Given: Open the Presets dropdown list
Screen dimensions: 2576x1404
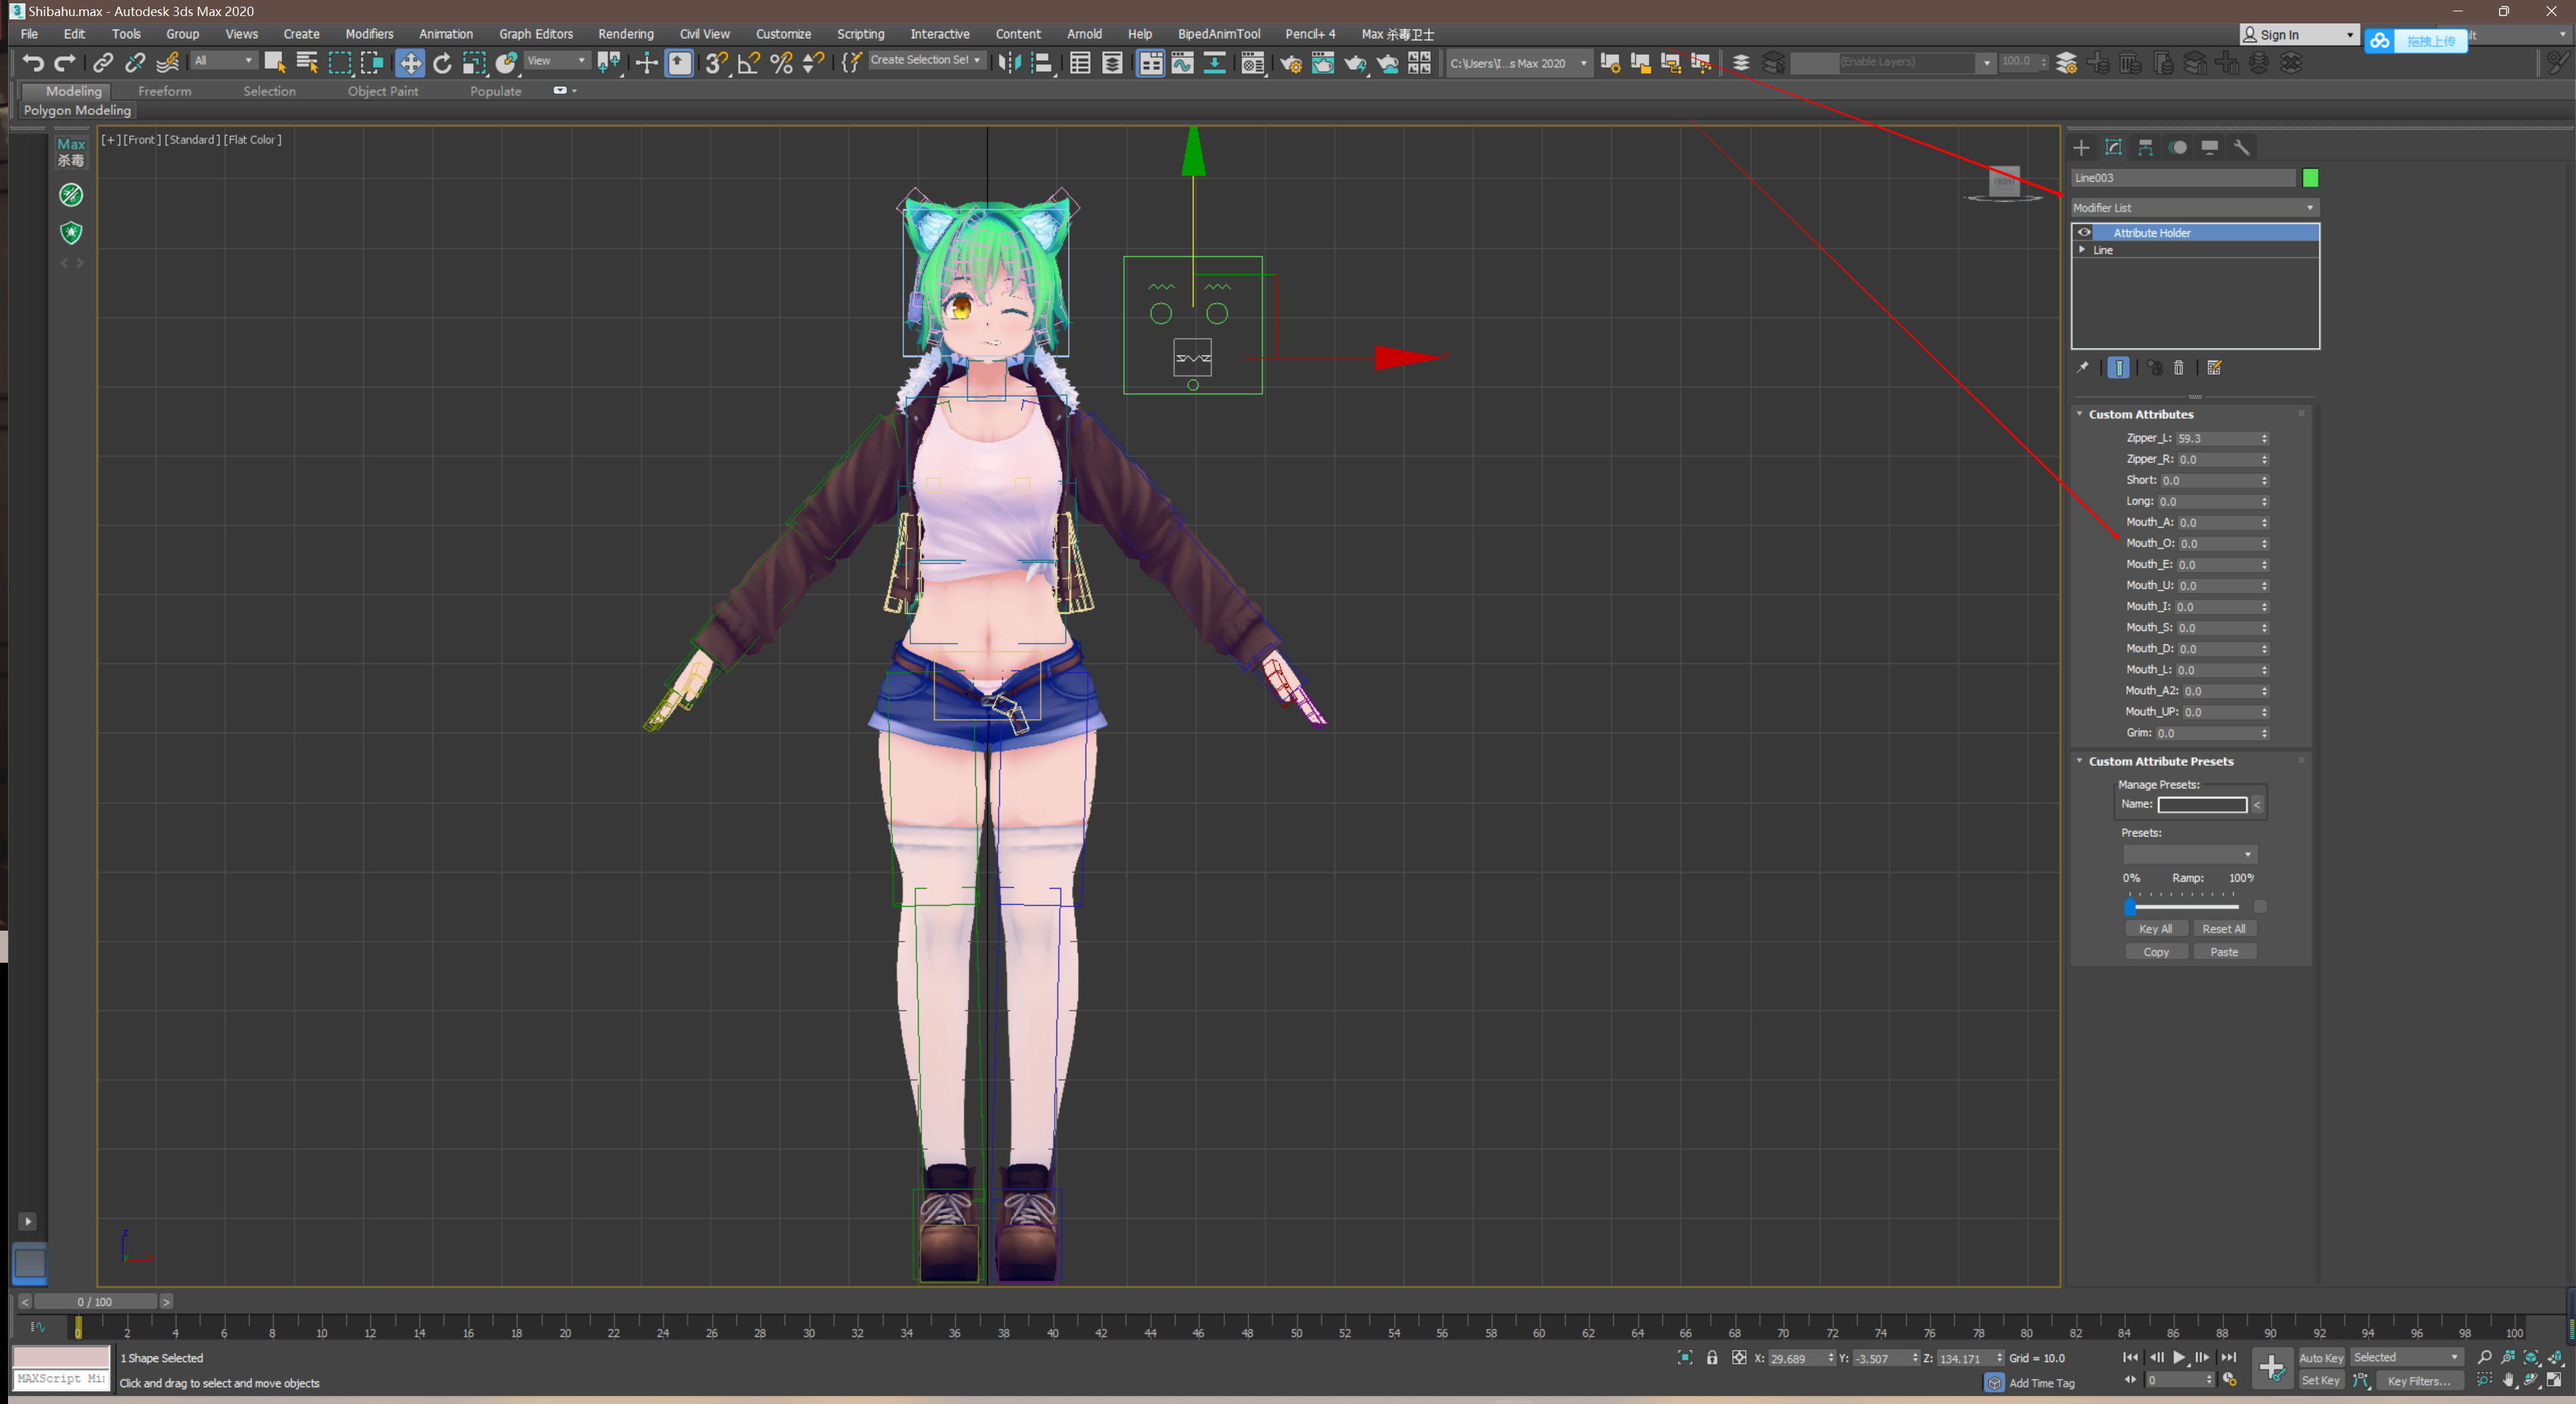Looking at the screenshot, I should 2189,853.
